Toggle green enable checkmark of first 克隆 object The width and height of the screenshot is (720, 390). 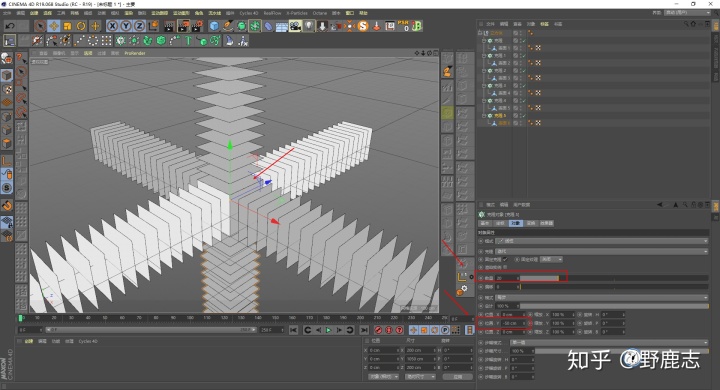[524, 40]
